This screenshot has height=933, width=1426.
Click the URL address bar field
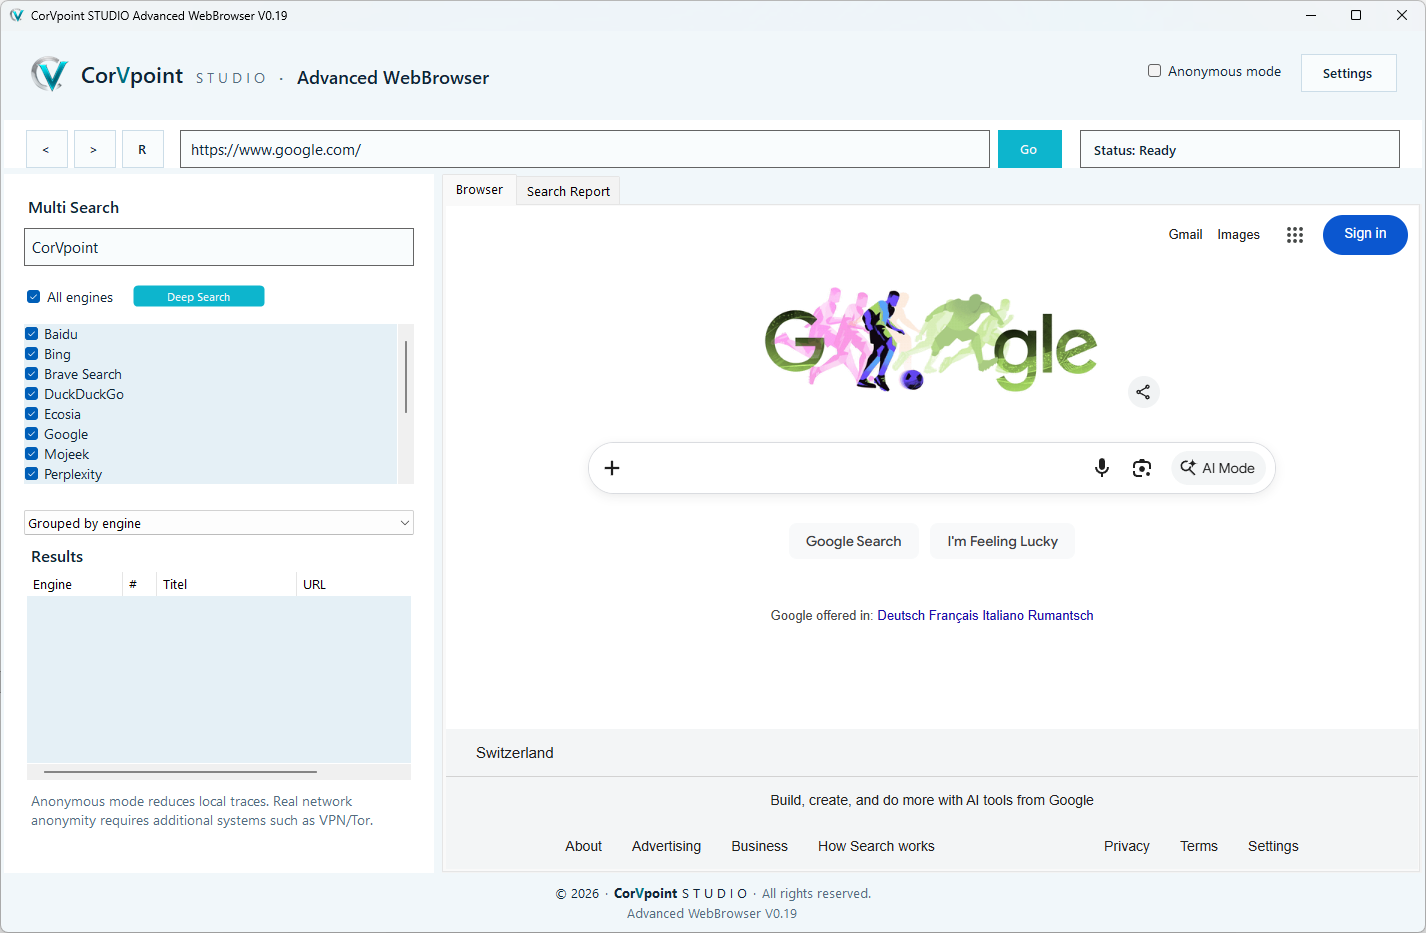[x=585, y=149]
